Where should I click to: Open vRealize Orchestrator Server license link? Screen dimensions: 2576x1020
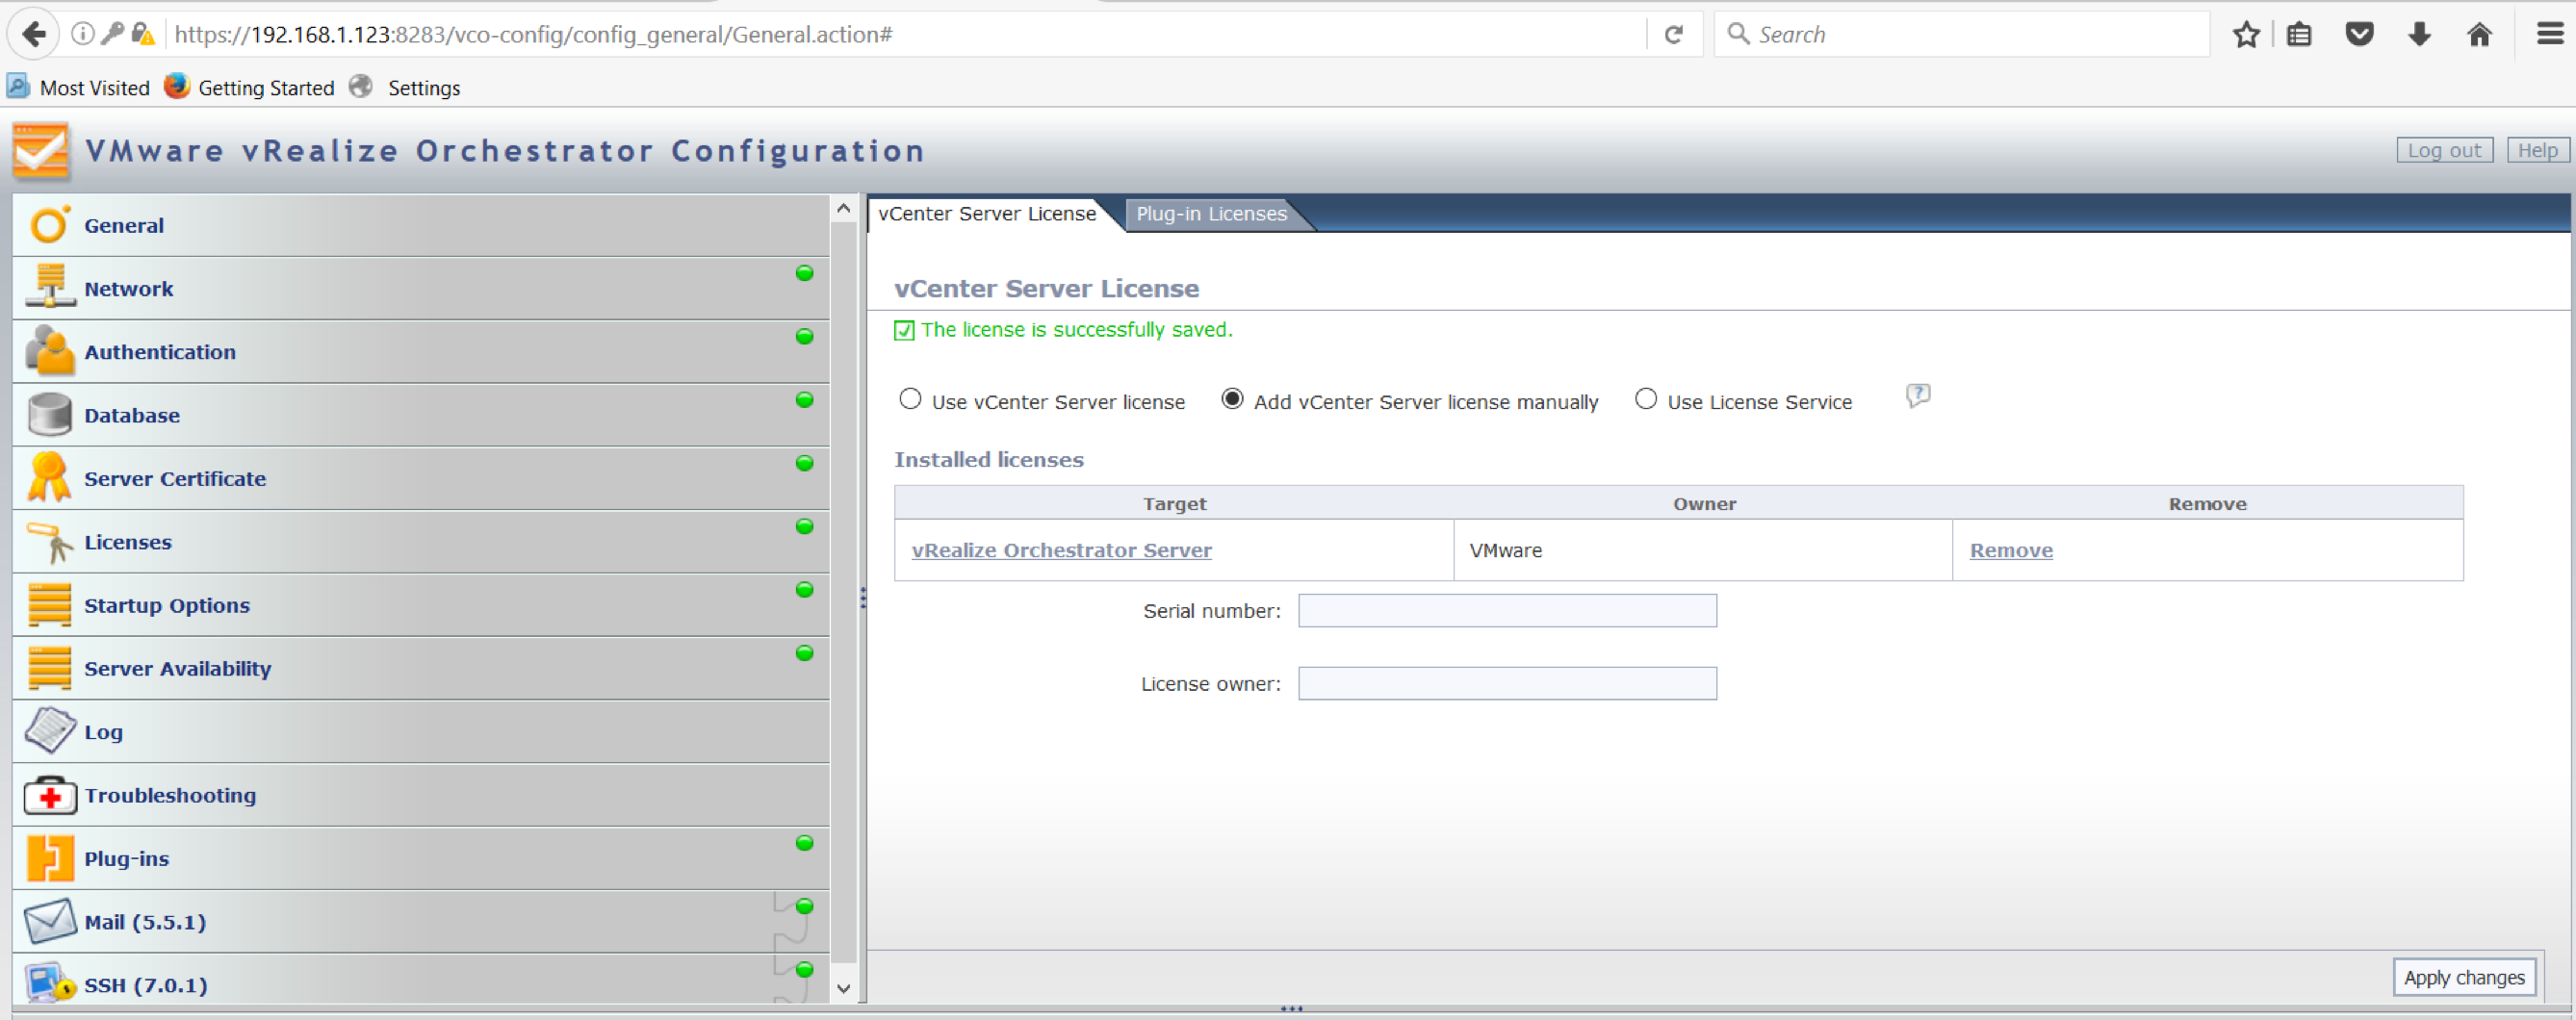pos(1061,550)
